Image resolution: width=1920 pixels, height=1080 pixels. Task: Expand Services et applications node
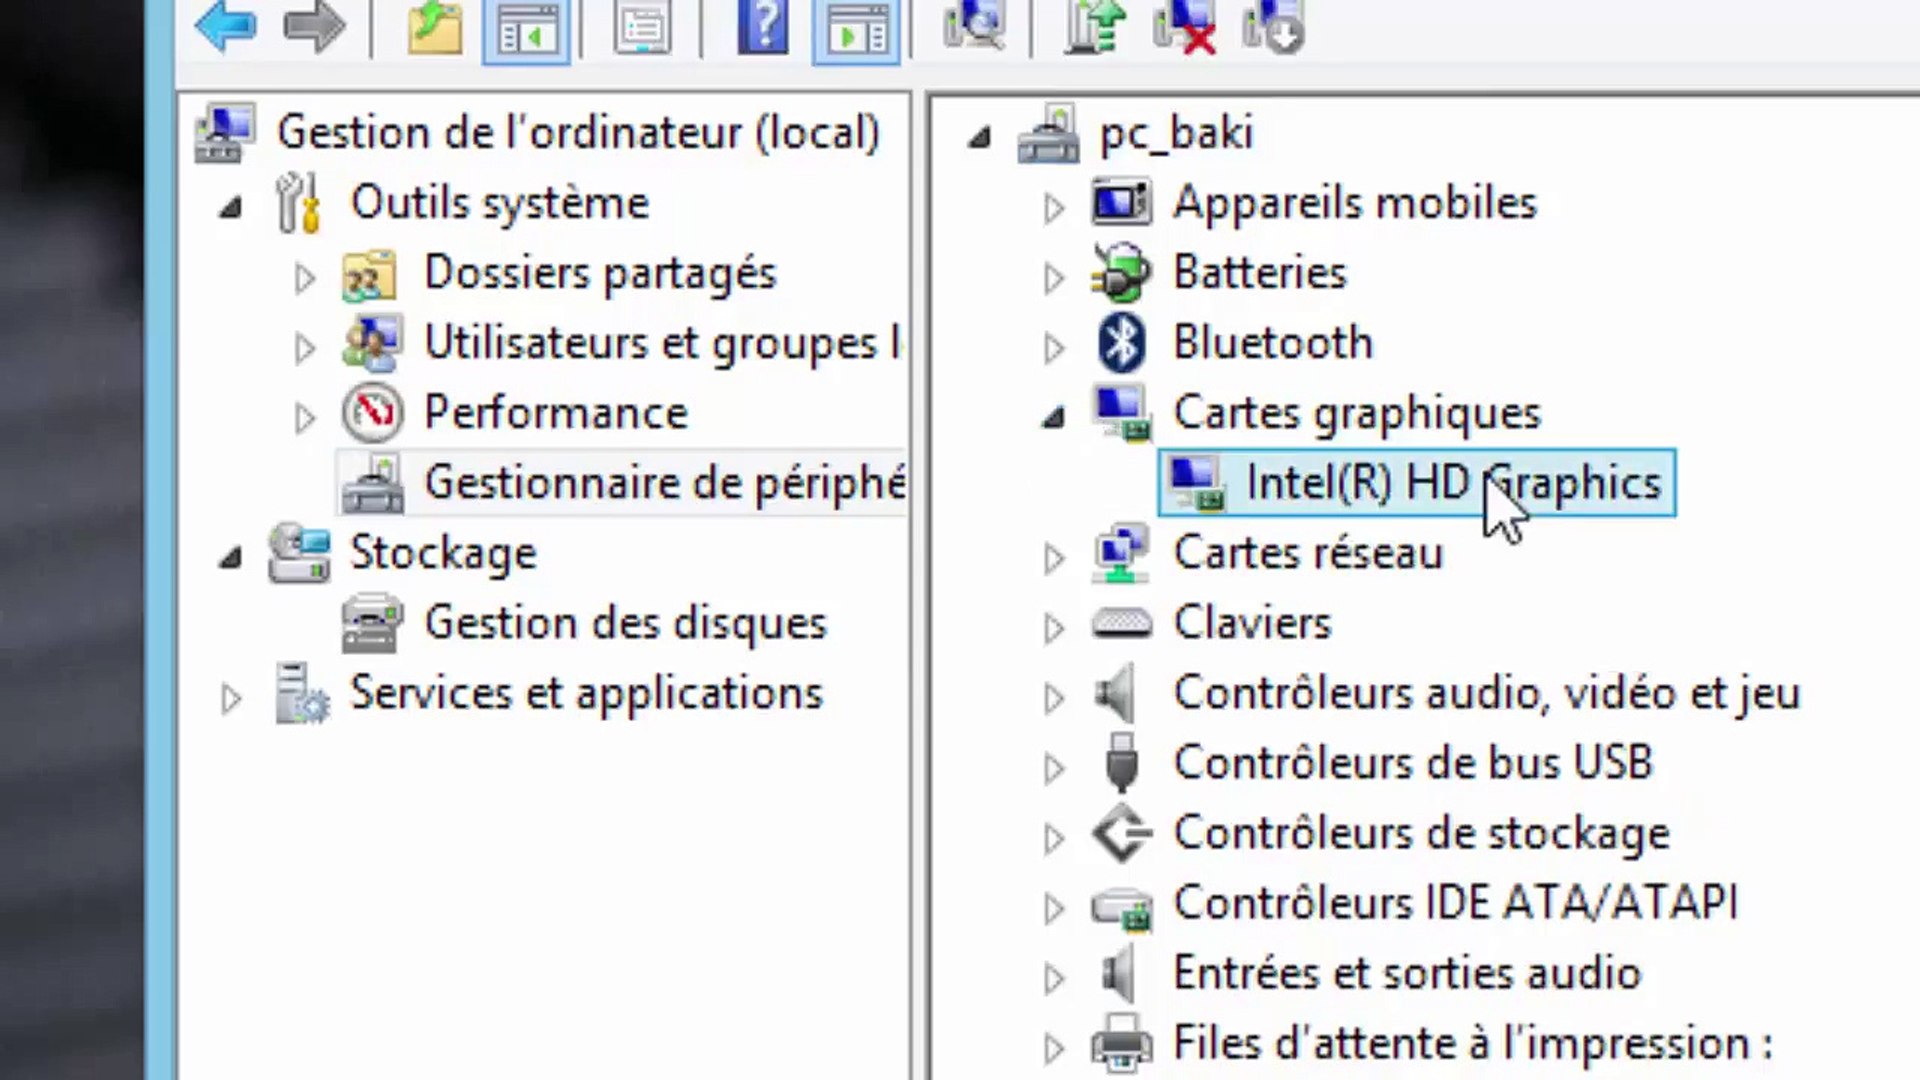(231, 698)
